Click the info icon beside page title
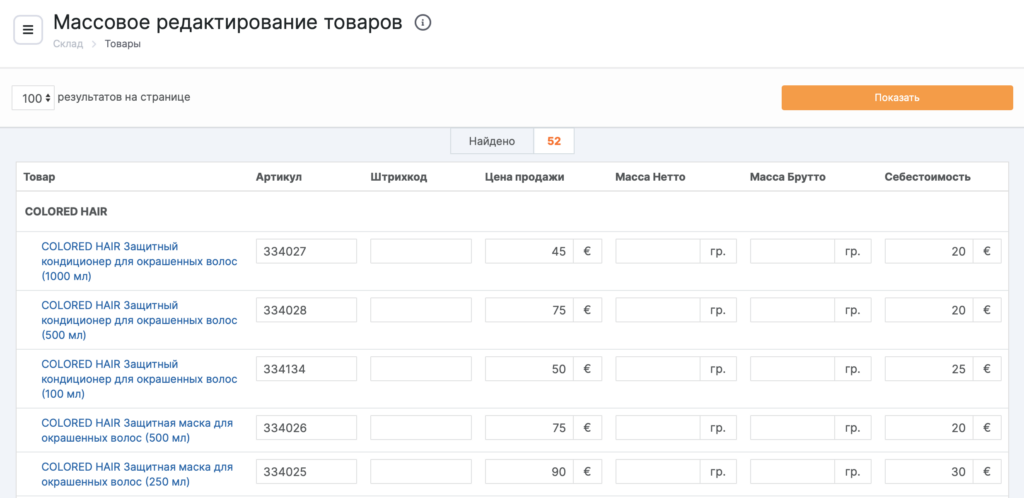 423,23
